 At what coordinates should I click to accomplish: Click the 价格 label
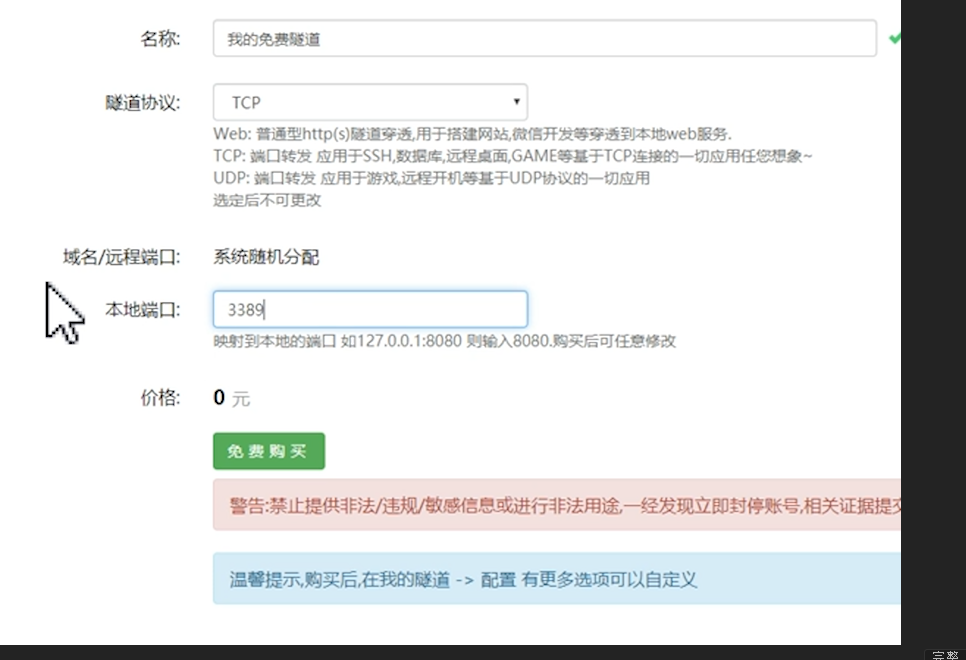(x=160, y=397)
